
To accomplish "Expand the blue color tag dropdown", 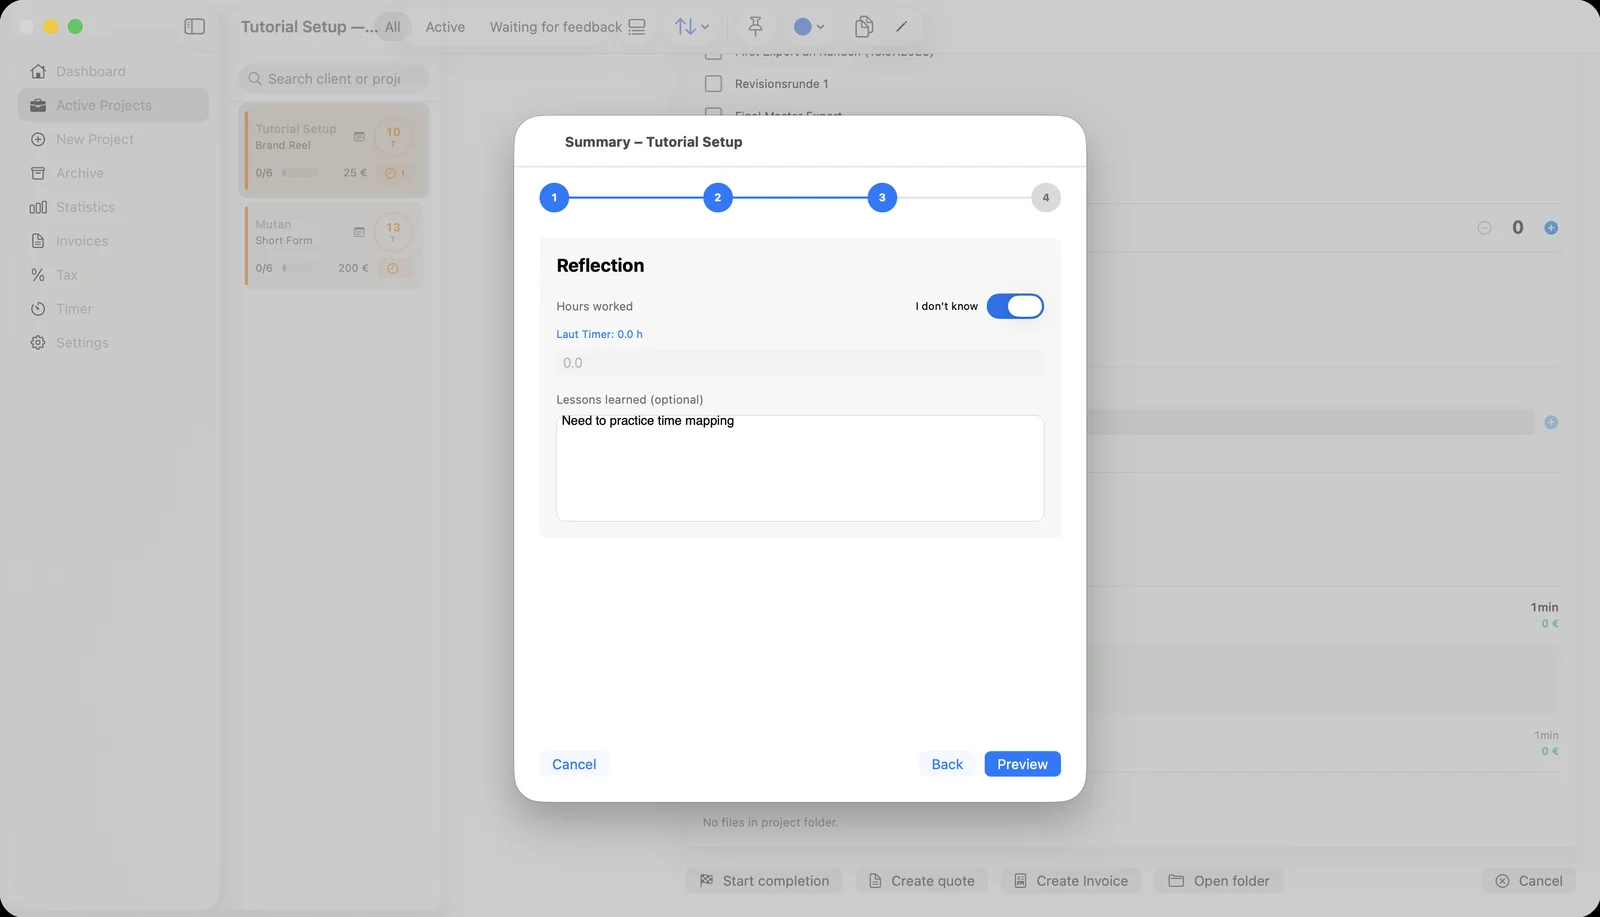I will 809,27.
